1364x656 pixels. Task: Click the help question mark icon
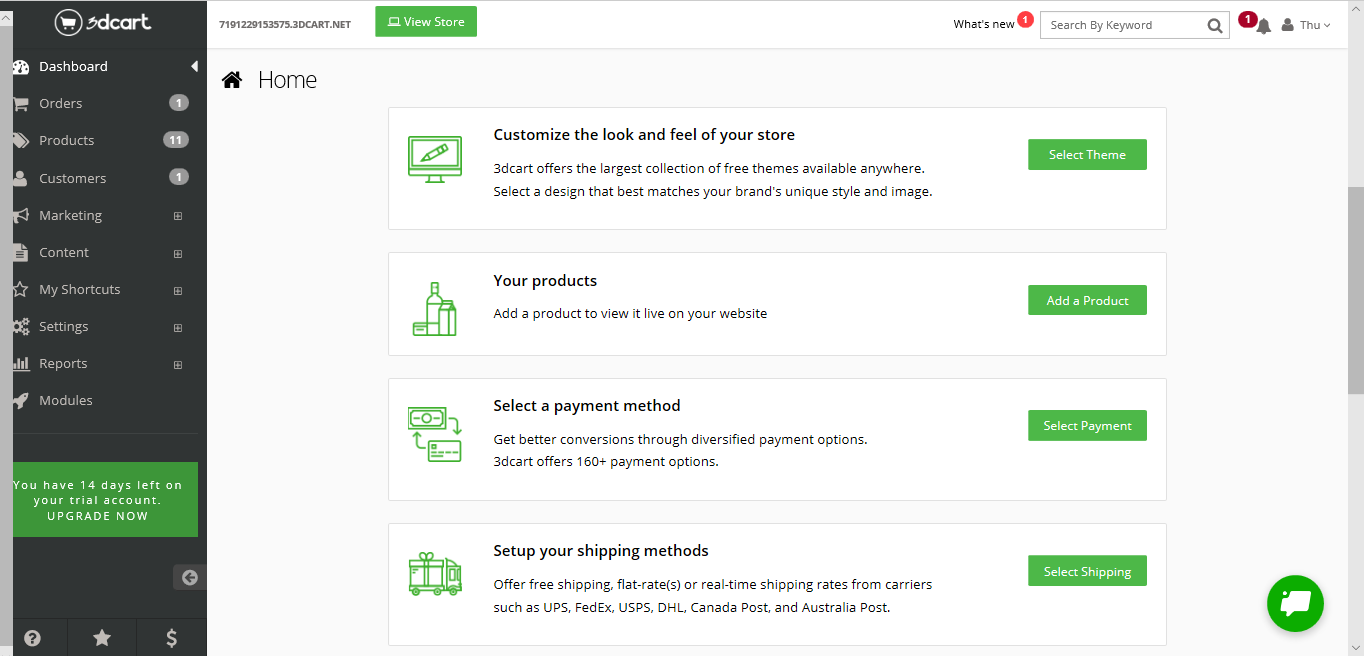click(33, 637)
